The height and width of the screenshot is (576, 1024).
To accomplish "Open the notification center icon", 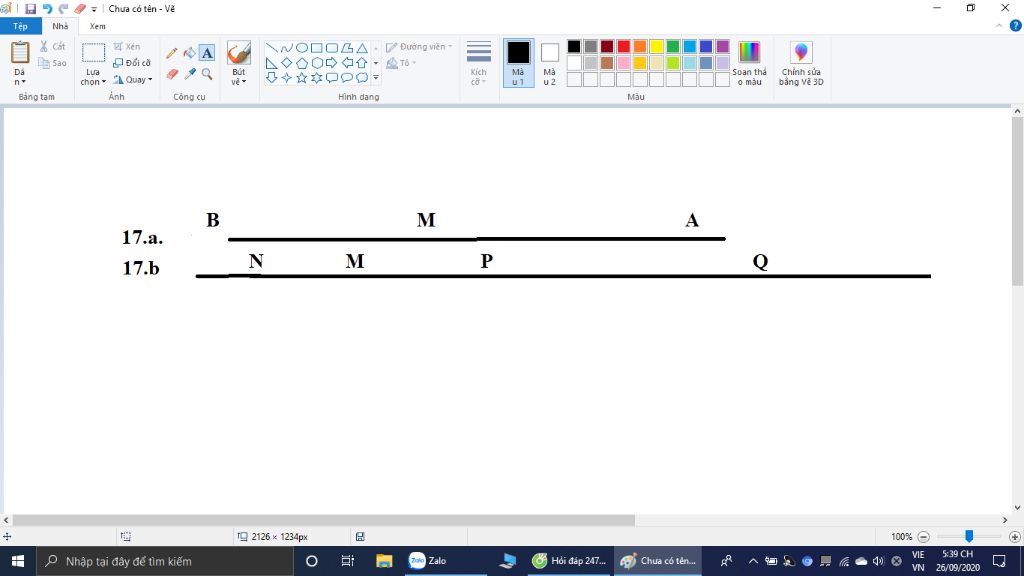I will pyautogui.click(x=999, y=561).
